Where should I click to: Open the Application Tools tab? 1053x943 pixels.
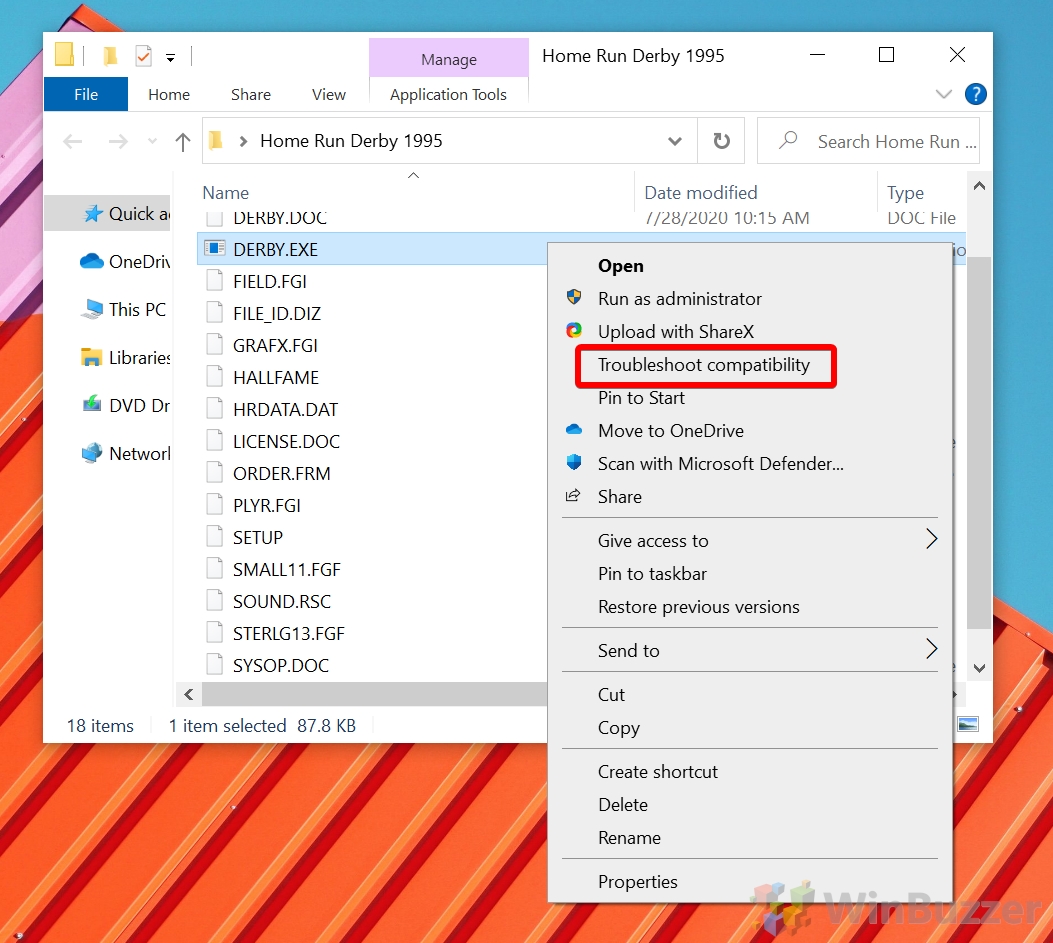coord(449,95)
